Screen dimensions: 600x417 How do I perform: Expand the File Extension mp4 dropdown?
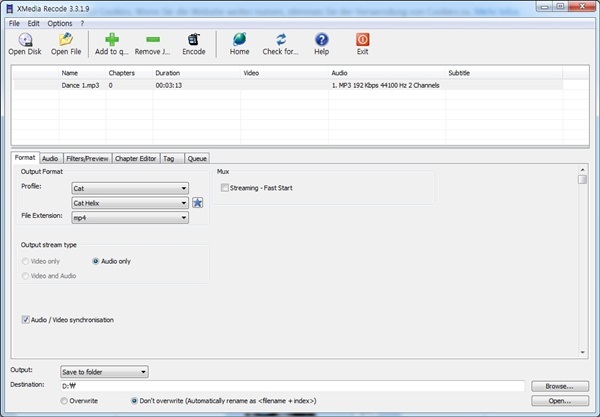[x=130, y=218]
